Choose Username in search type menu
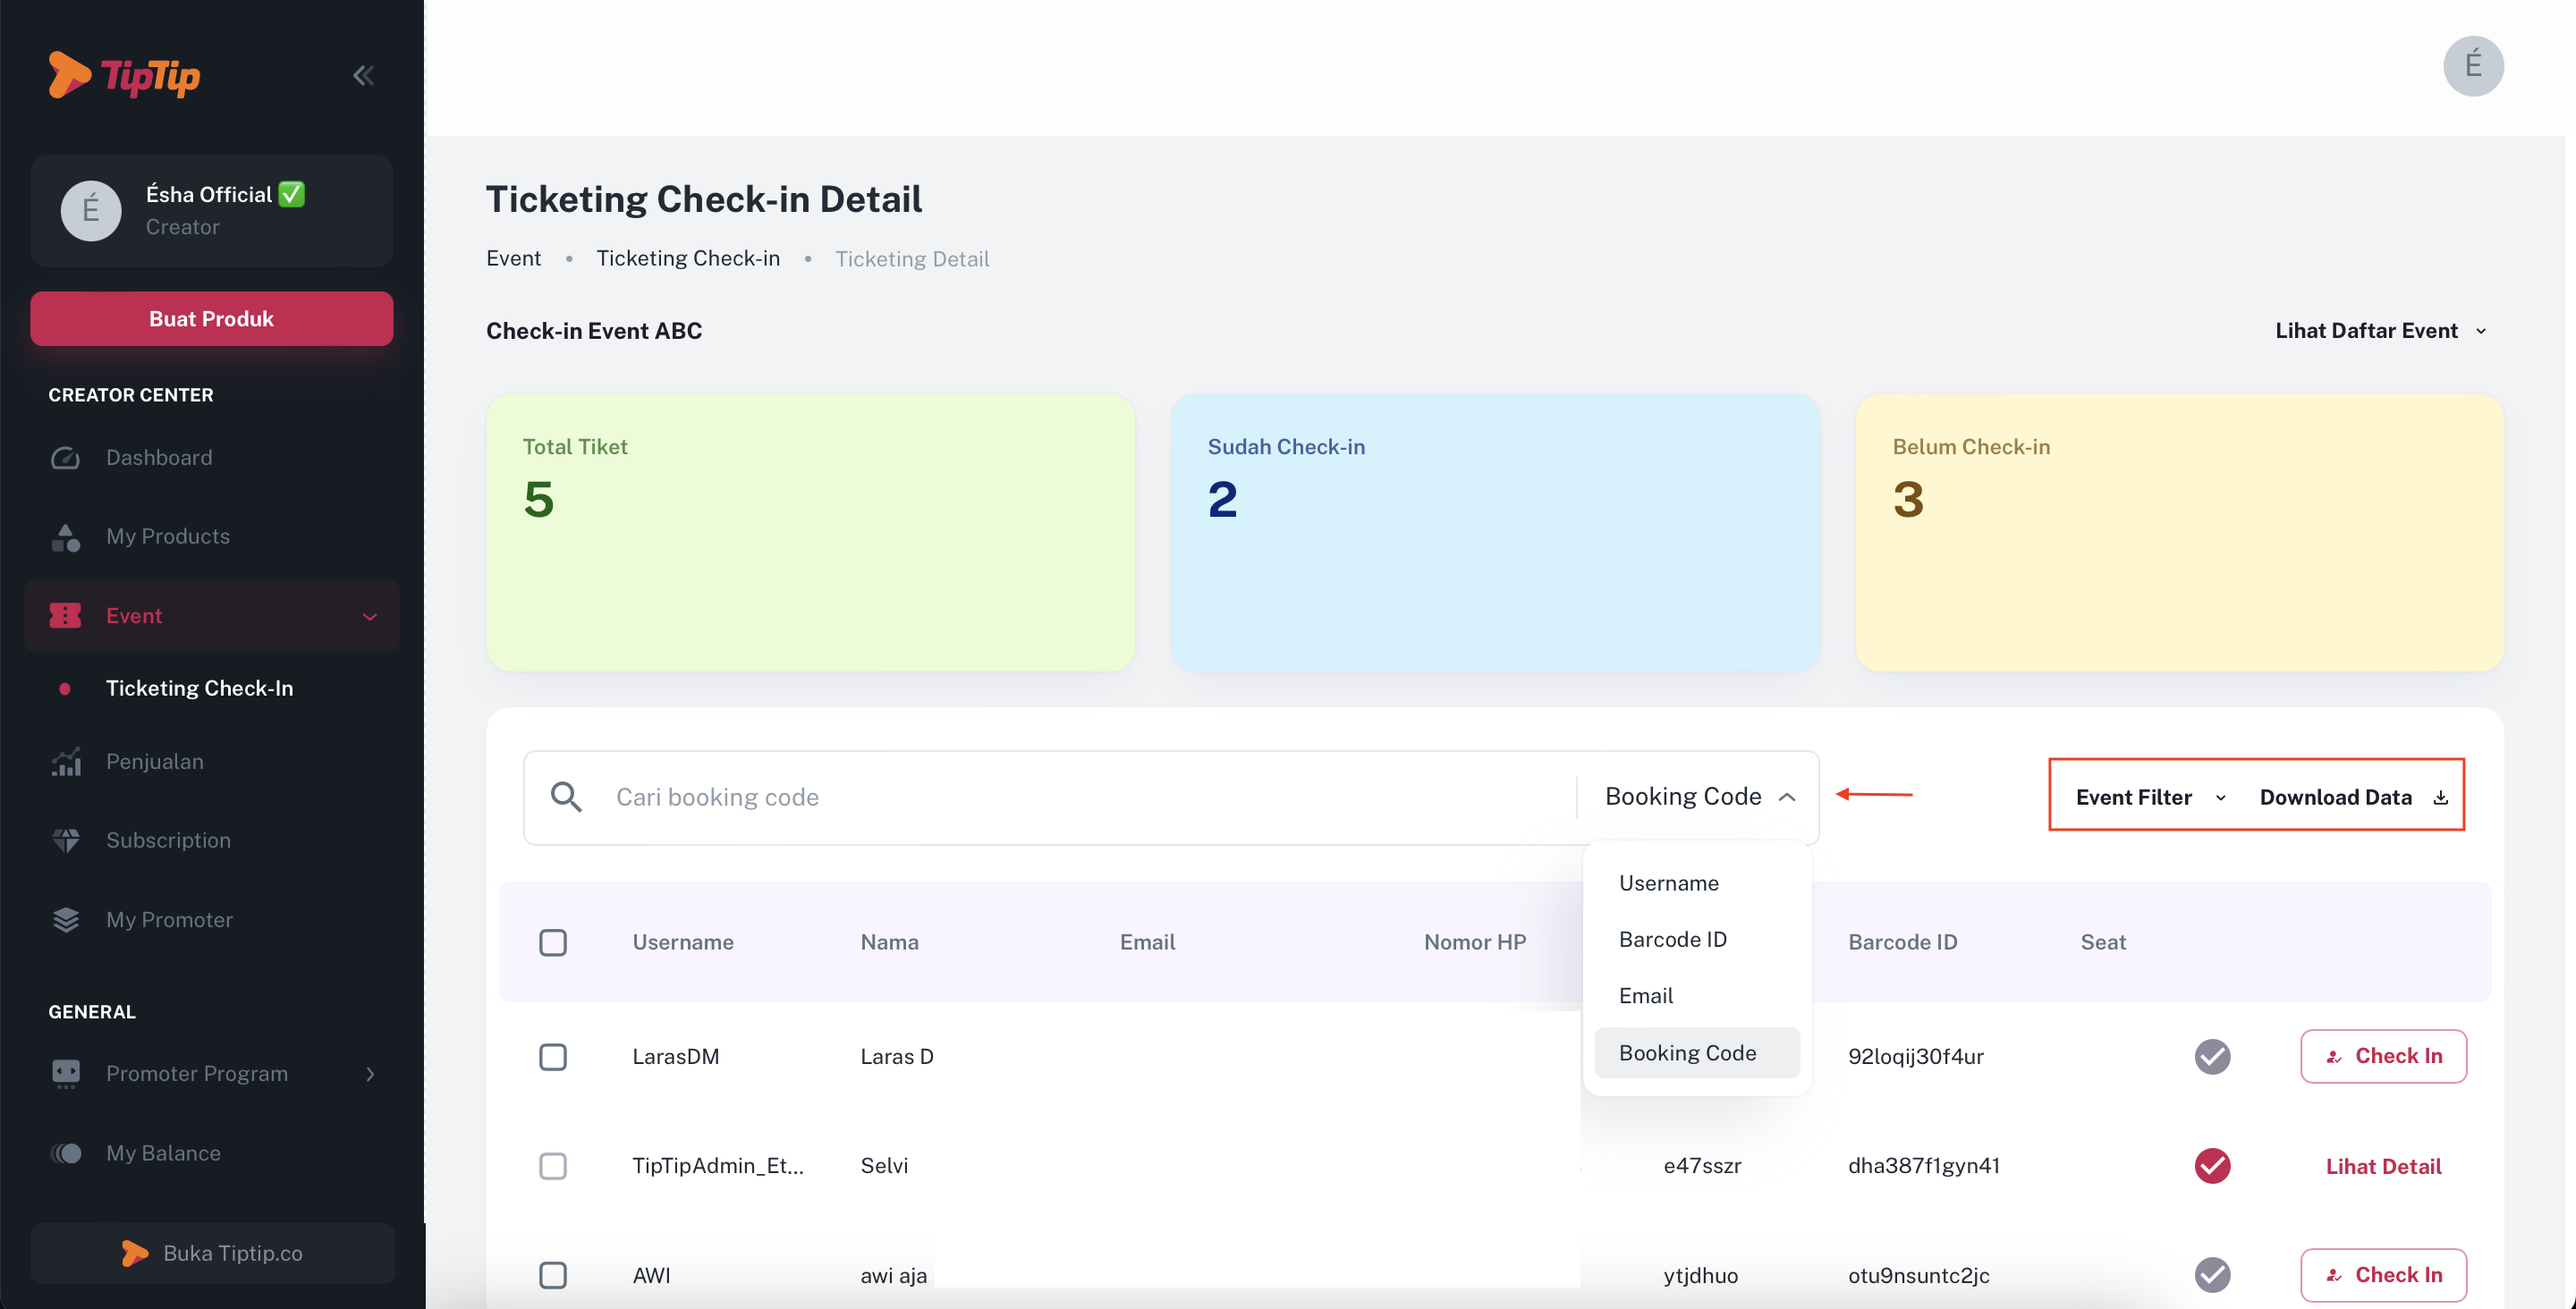Image resolution: width=2576 pixels, height=1309 pixels. [1668, 883]
